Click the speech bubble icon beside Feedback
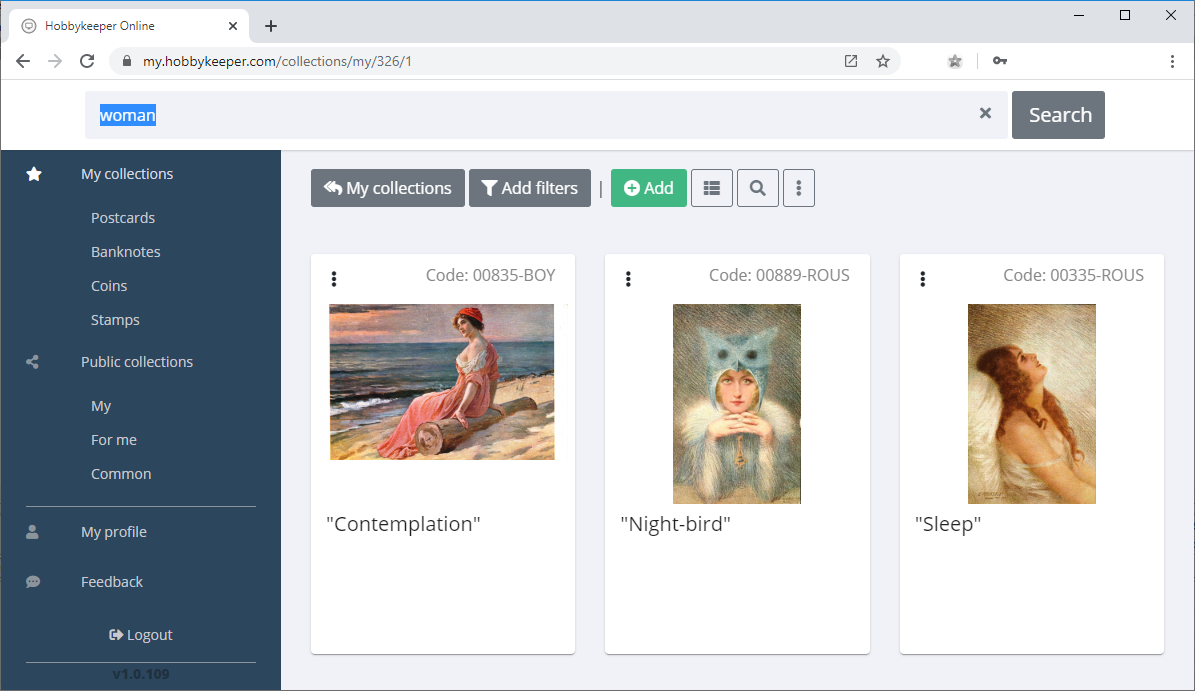Image resolution: width=1195 pixels, height=691 pixels. click(x=33, y=582)
